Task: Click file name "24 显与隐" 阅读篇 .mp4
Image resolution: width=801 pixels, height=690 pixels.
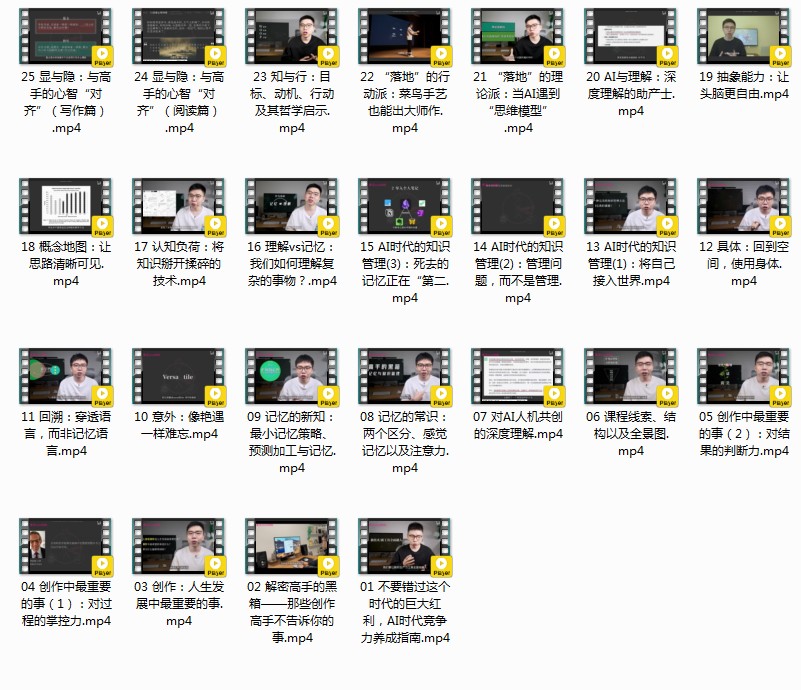Action: pyautogui.click(x=179, y=102)
